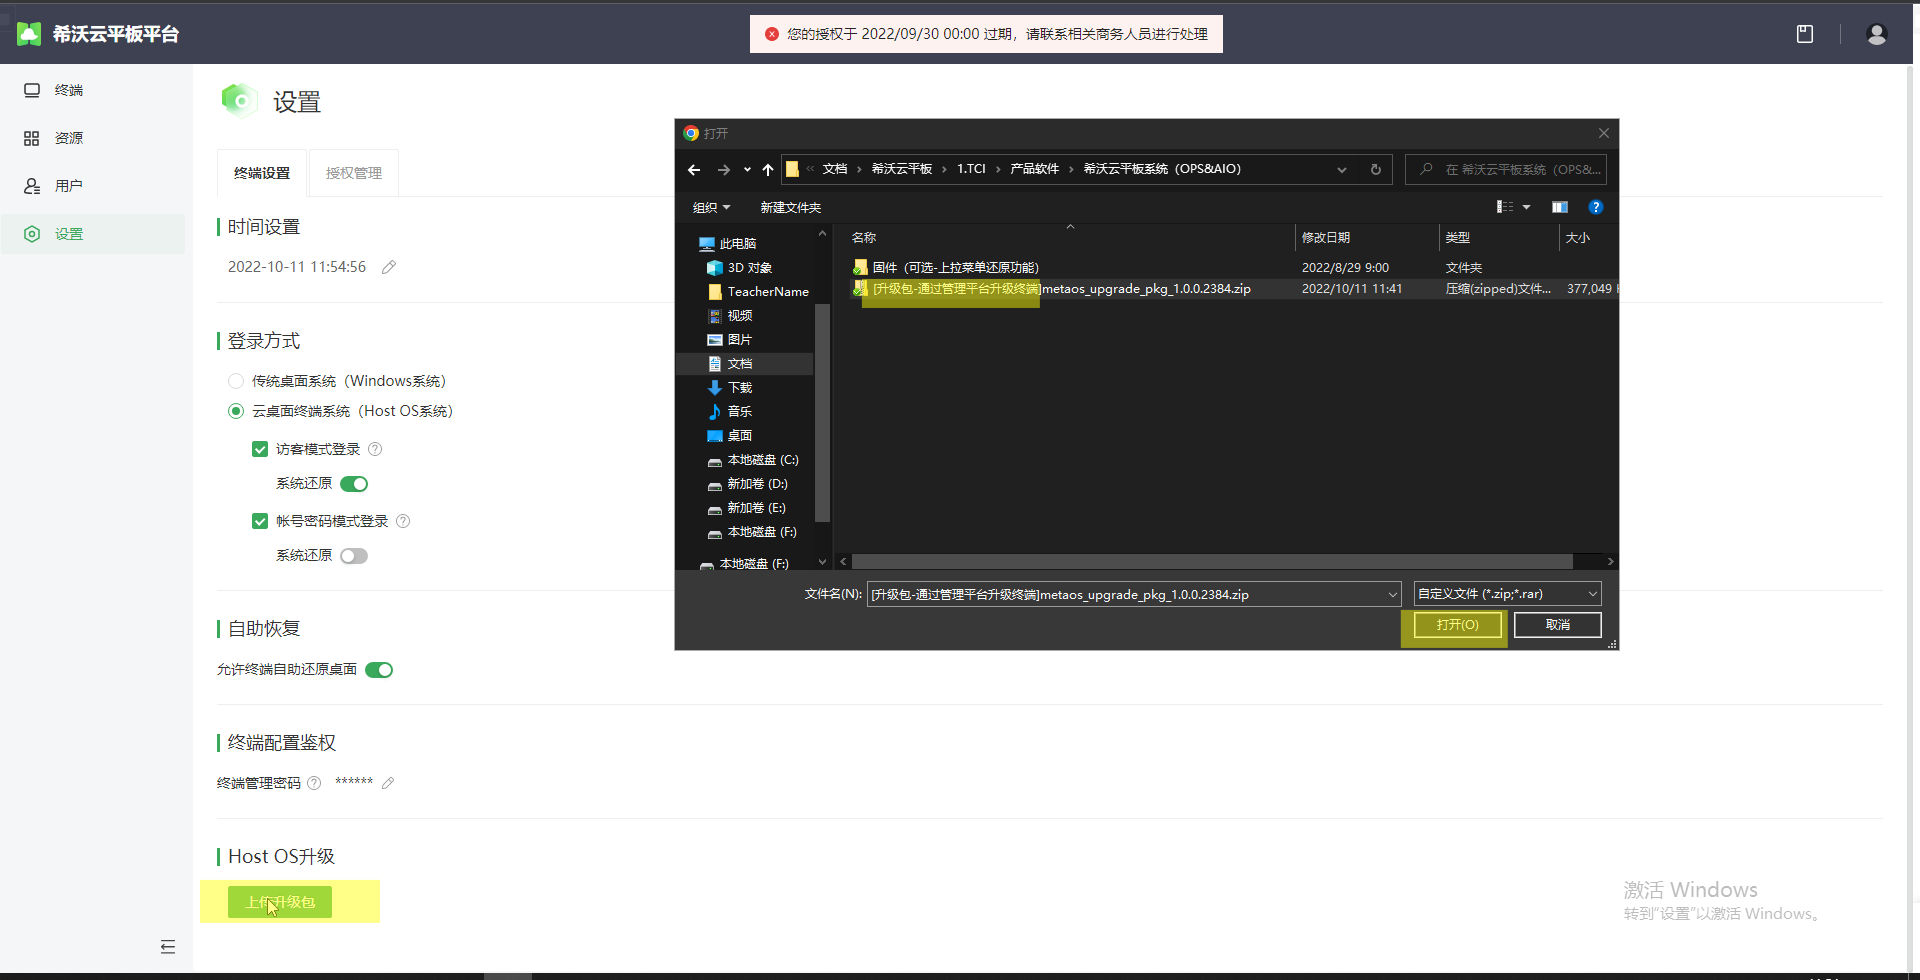This screenshot has width=1920, height=980.
Task: Click 上传升级包 button
Action: 280,902
